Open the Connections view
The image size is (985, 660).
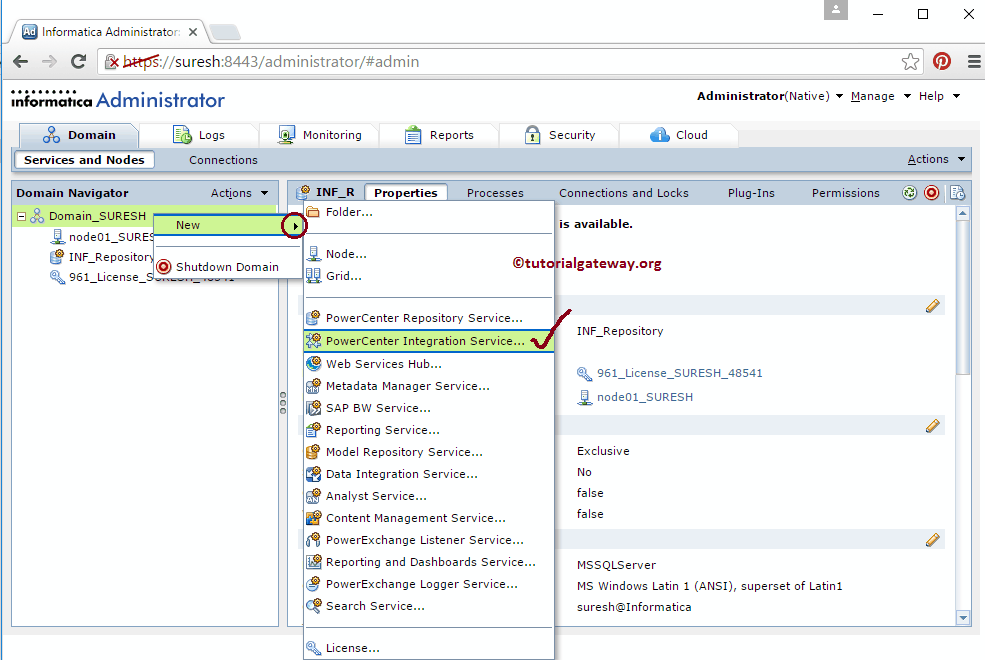click(222, 159)
